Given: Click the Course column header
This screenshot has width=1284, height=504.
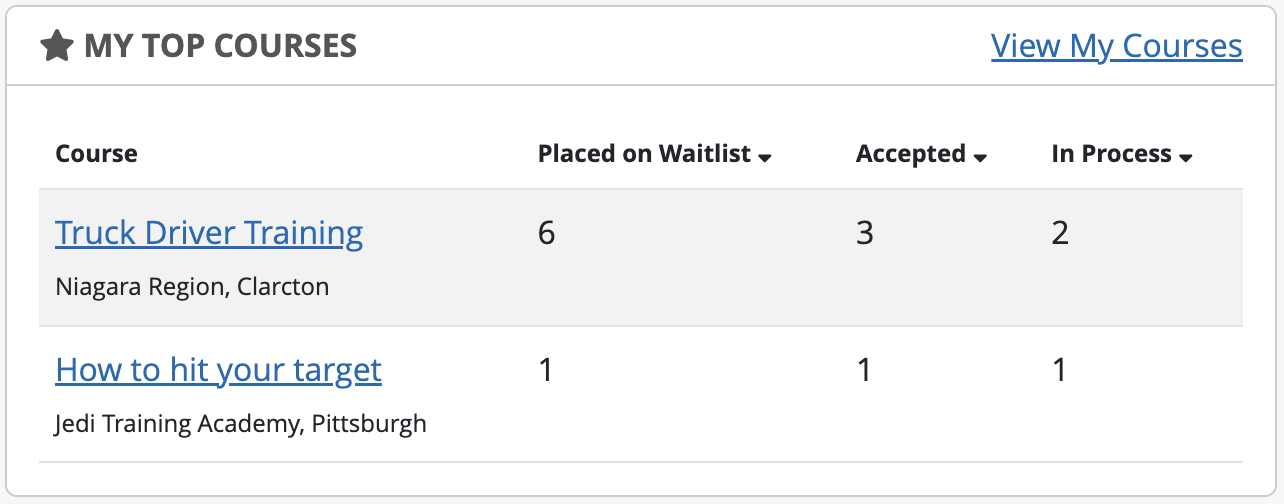Looking at the screenshot, I should click(x=96, y=154).
